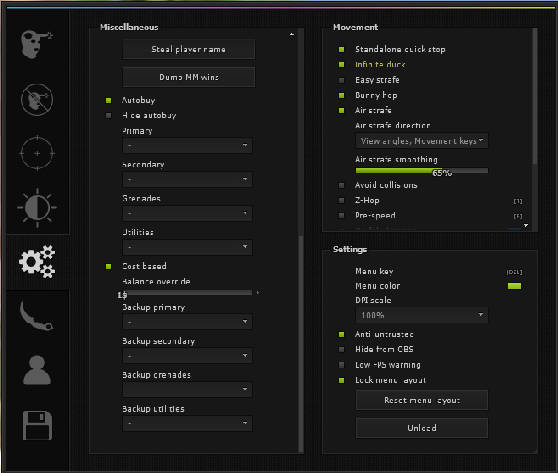Open the Menu color green swatch

514,286
